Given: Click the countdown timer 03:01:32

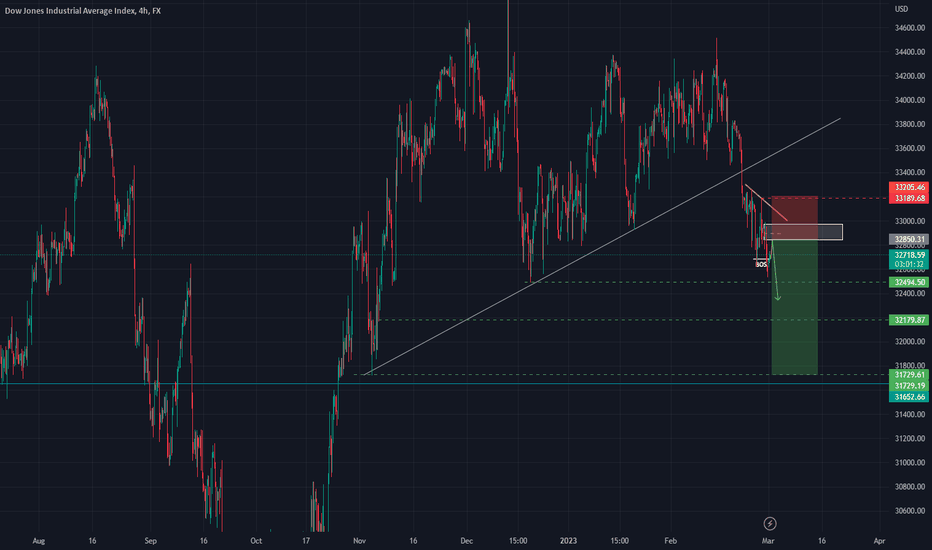Looking at the screenshot, I should [x=909, y=264].
